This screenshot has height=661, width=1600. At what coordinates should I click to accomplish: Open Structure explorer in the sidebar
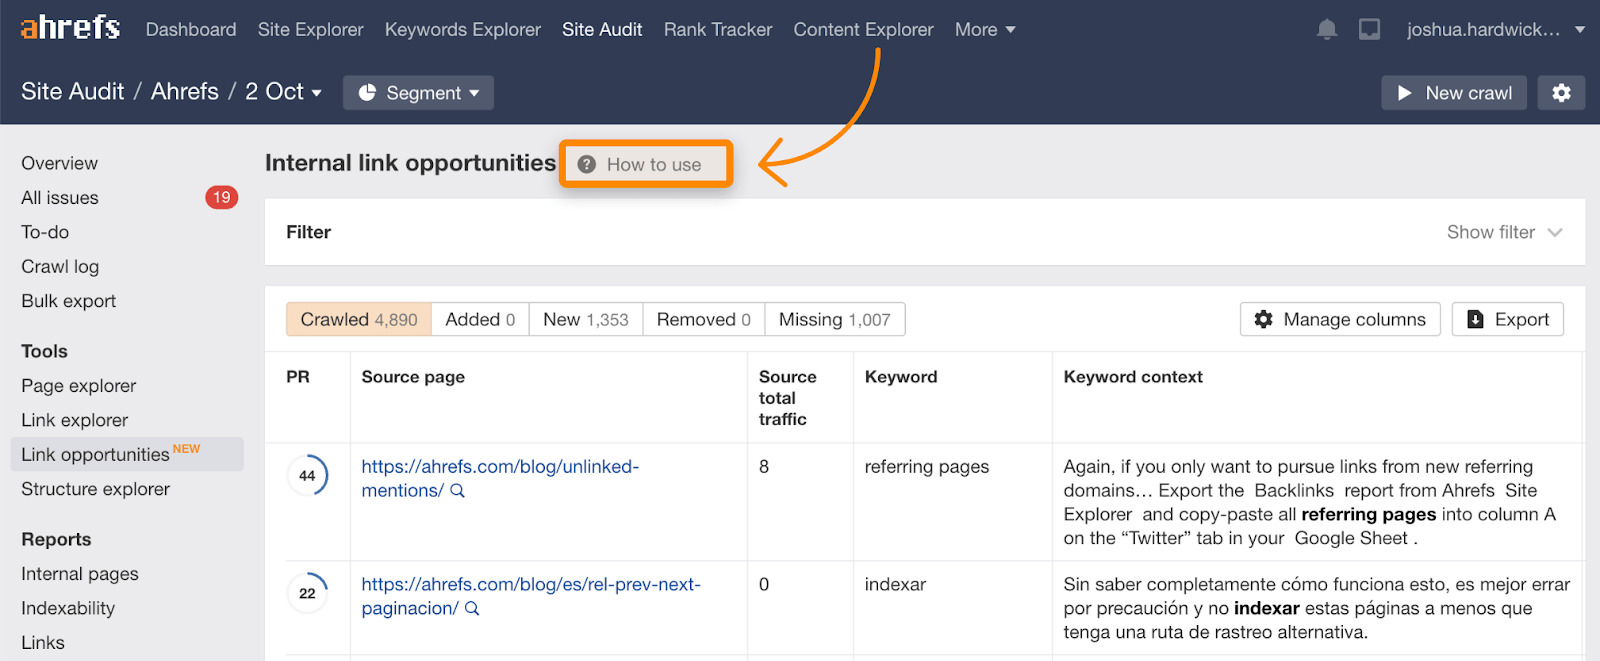(96, 489)
